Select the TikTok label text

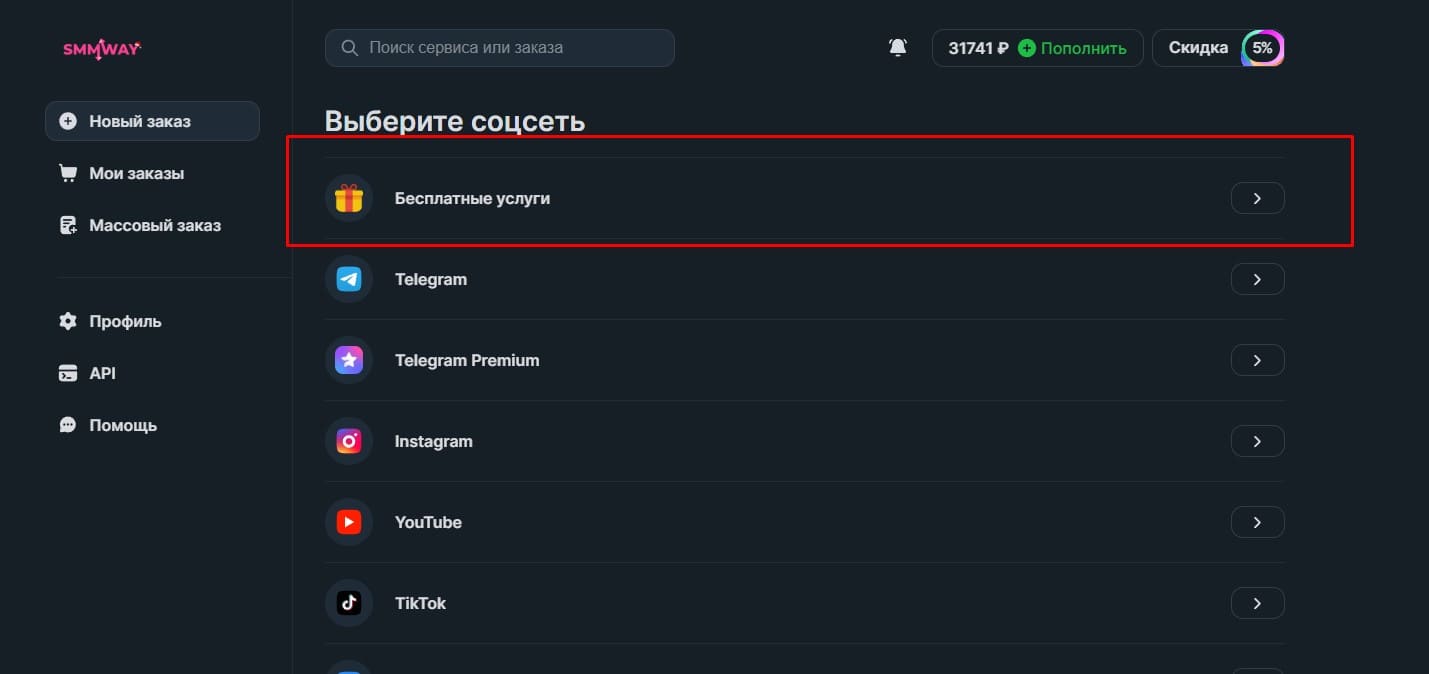(420, 603)
